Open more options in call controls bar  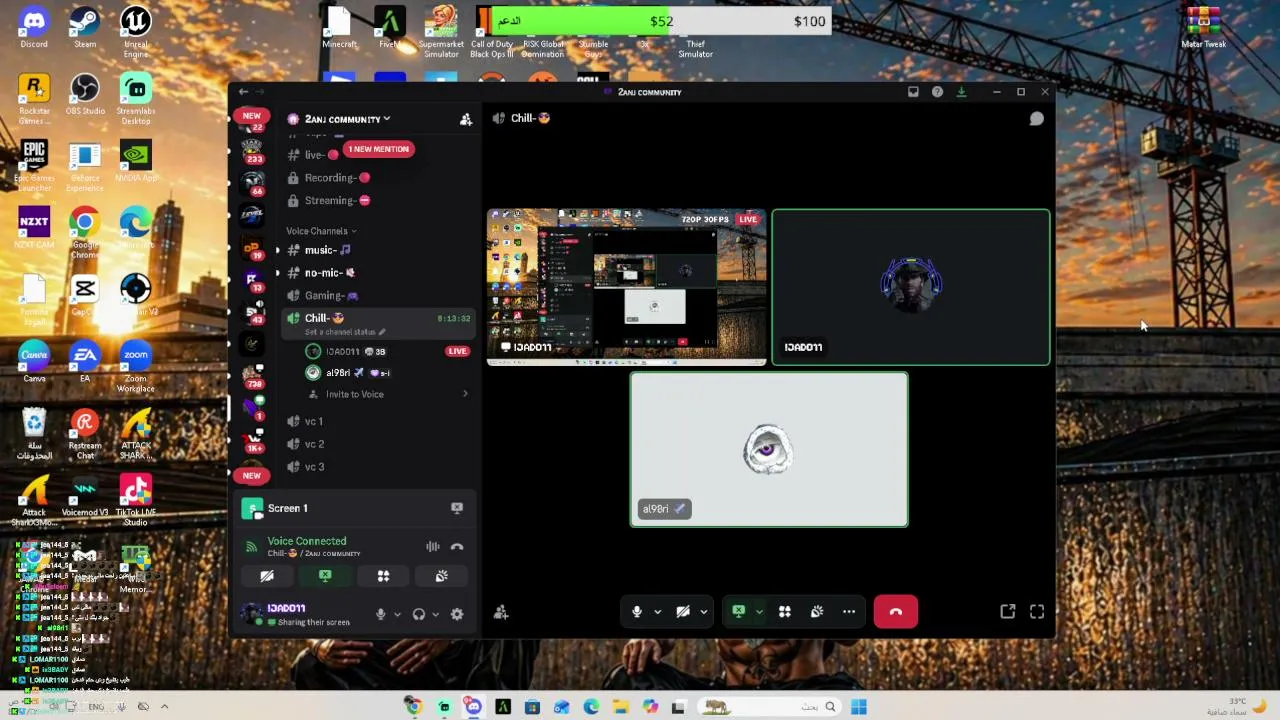(849, 612)
